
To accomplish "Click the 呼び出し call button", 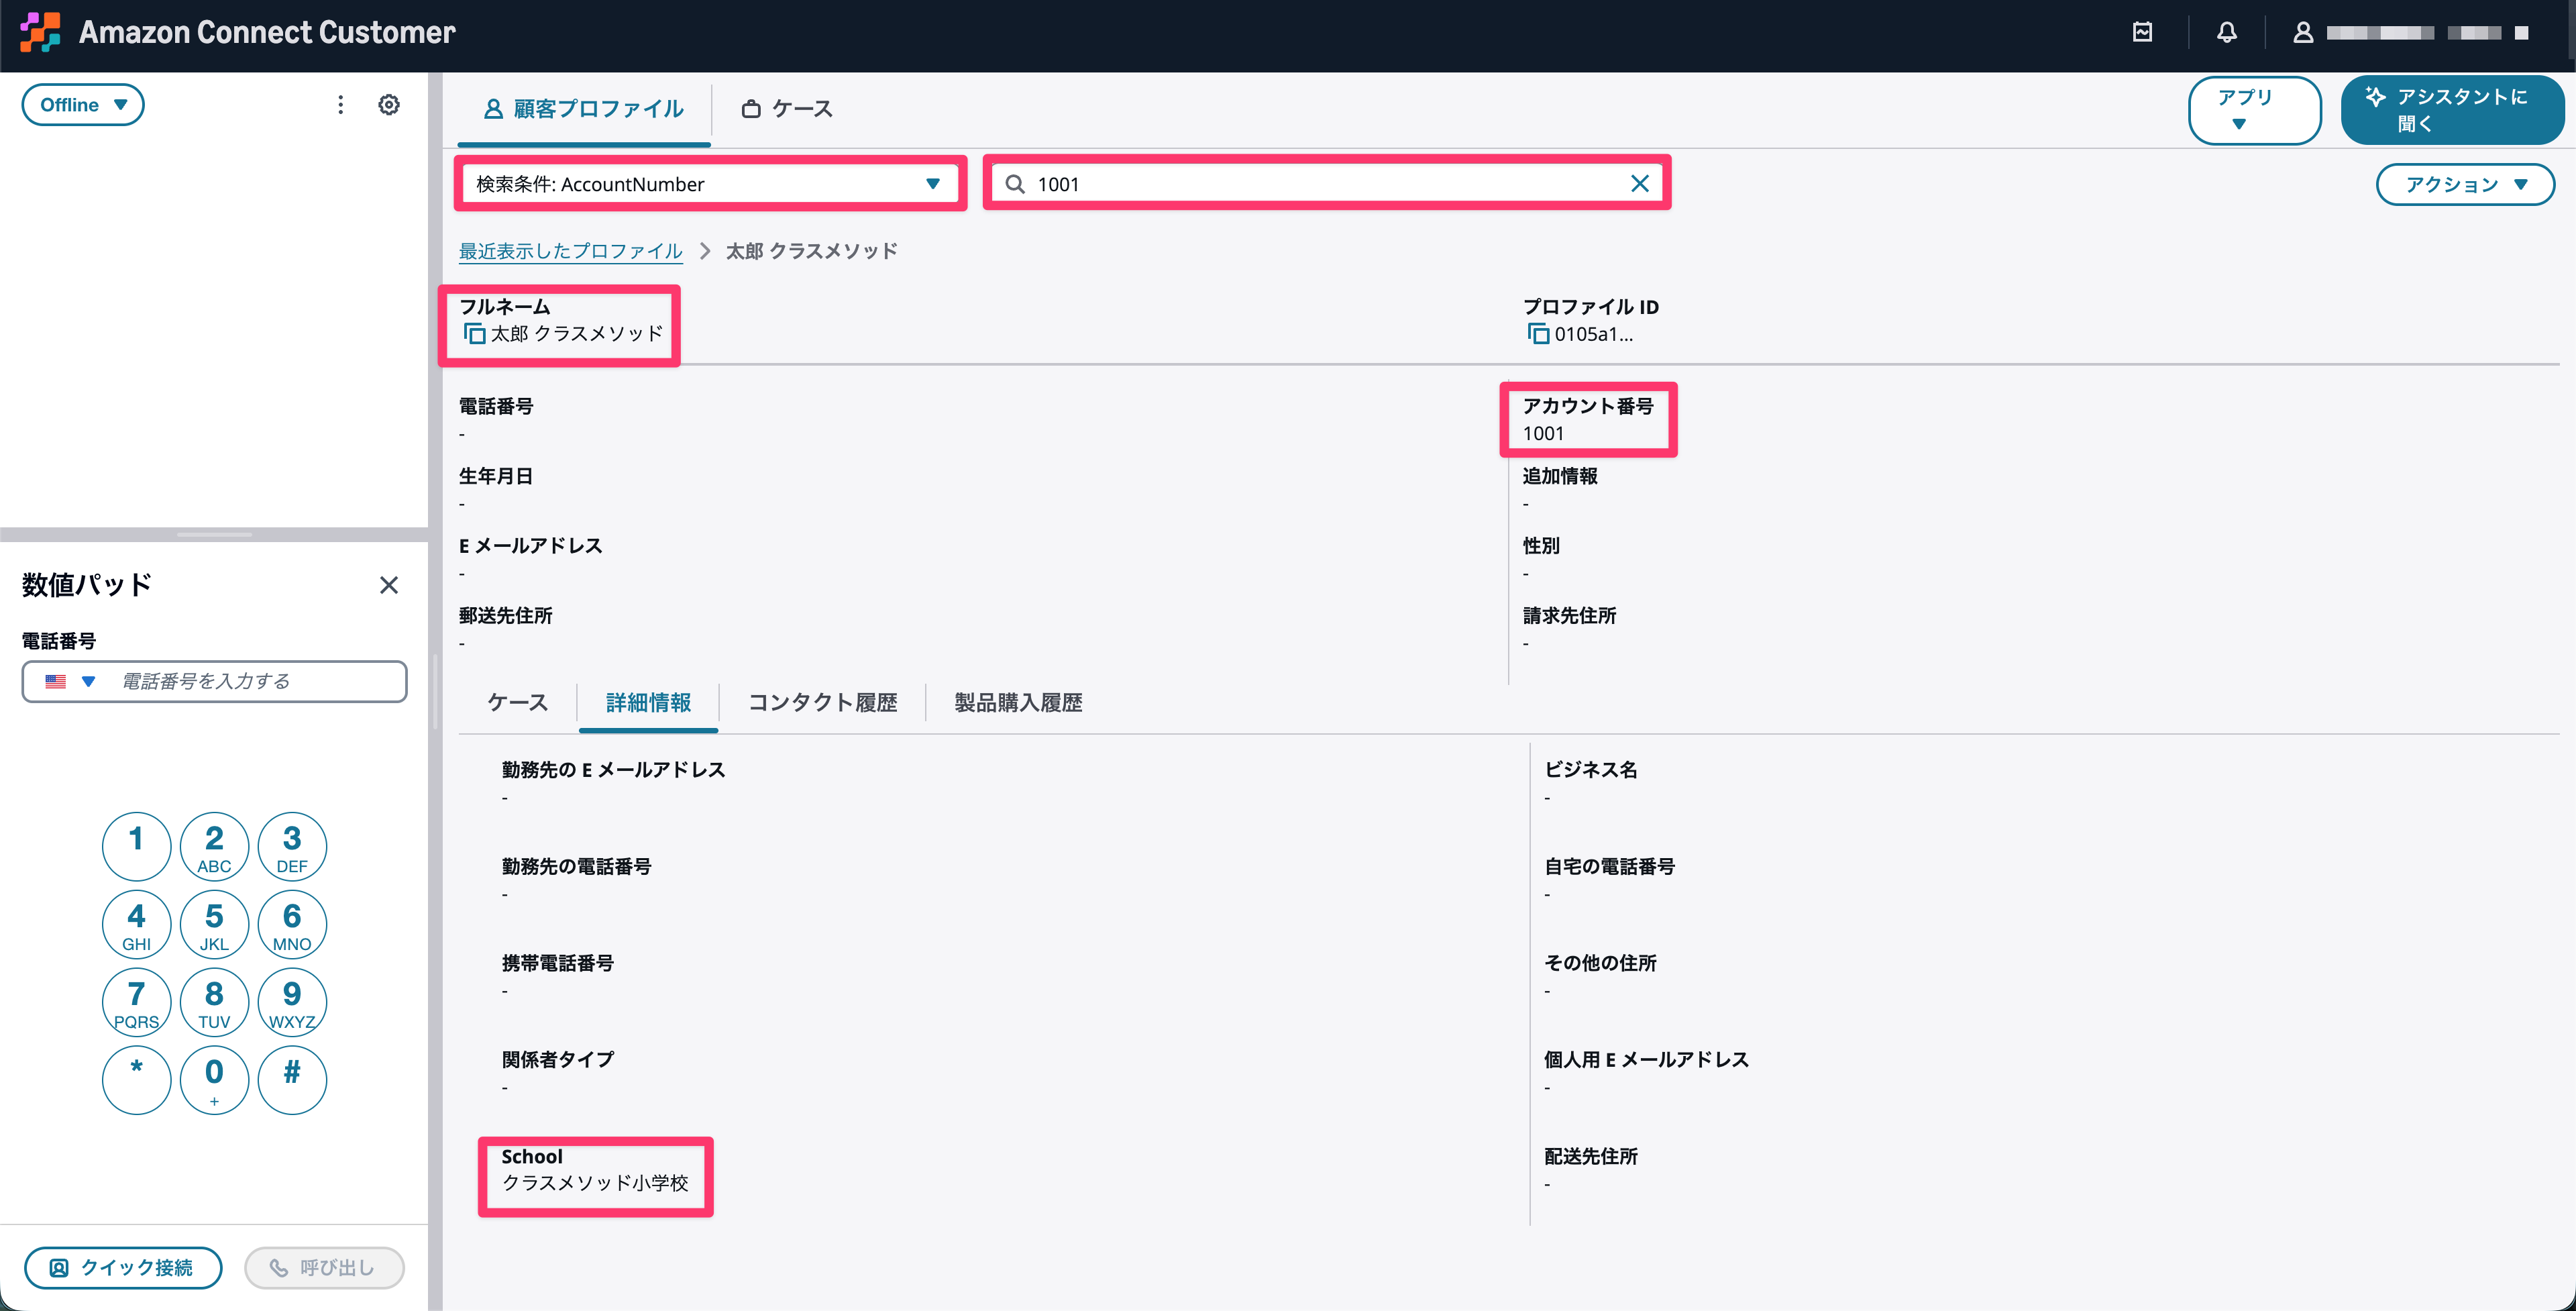I will (x=324, y=1268).
